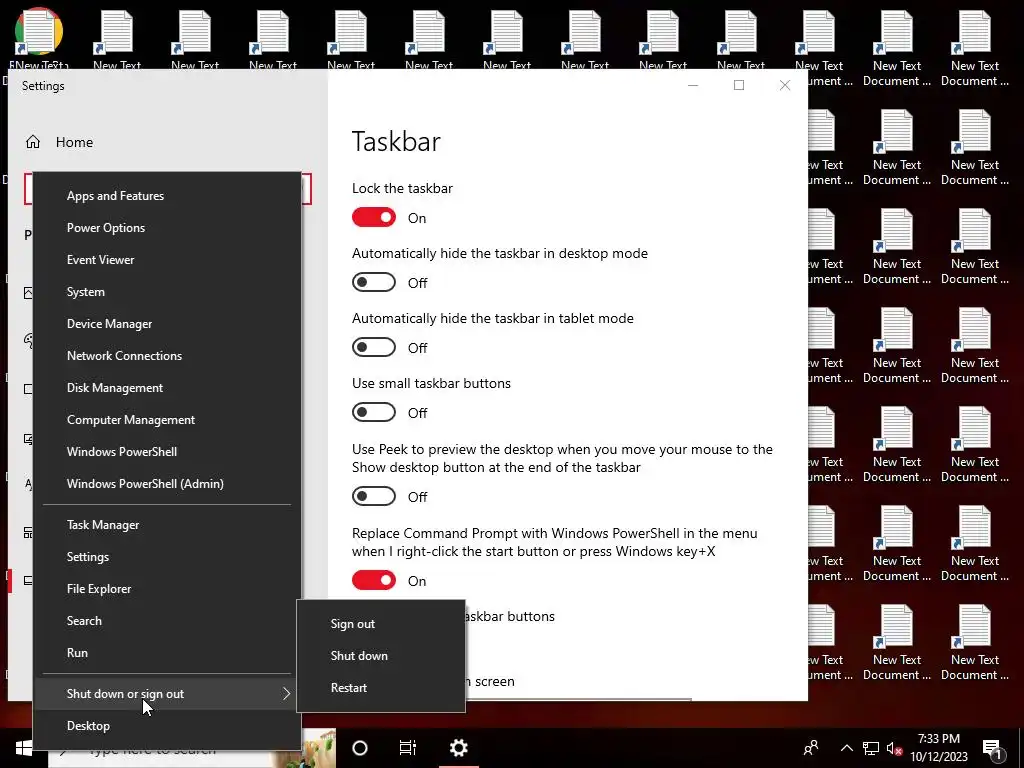Open the network status tray icon

[x=871, y=748]
